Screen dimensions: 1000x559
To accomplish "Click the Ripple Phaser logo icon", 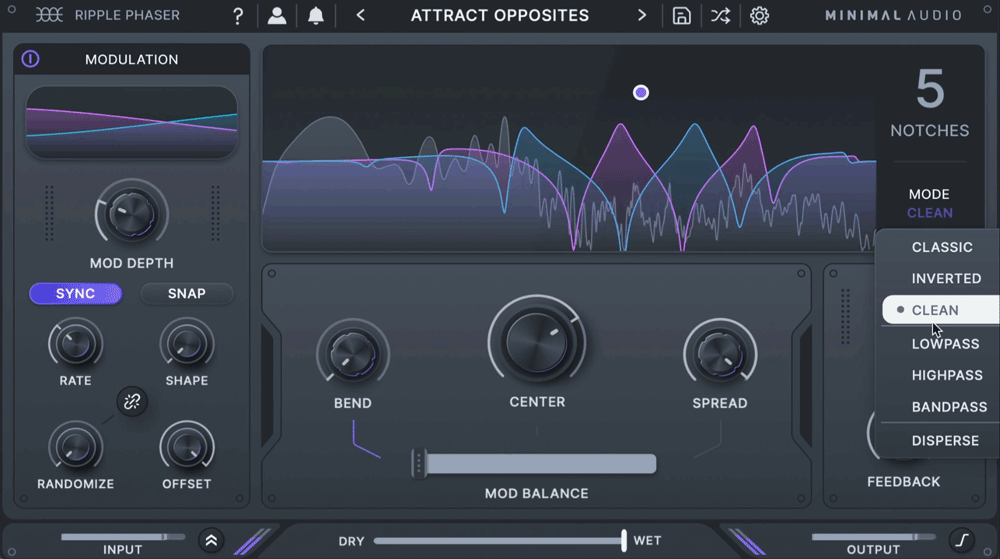I will (49, 15).
